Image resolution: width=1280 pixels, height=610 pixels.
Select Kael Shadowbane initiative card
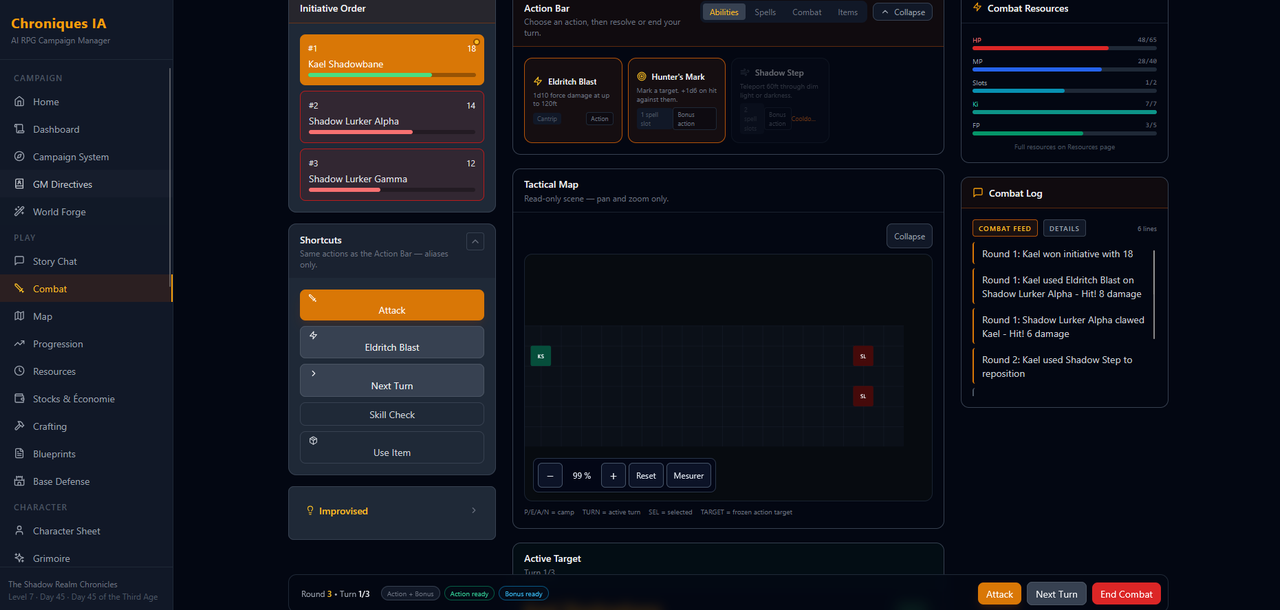point(392,60)
